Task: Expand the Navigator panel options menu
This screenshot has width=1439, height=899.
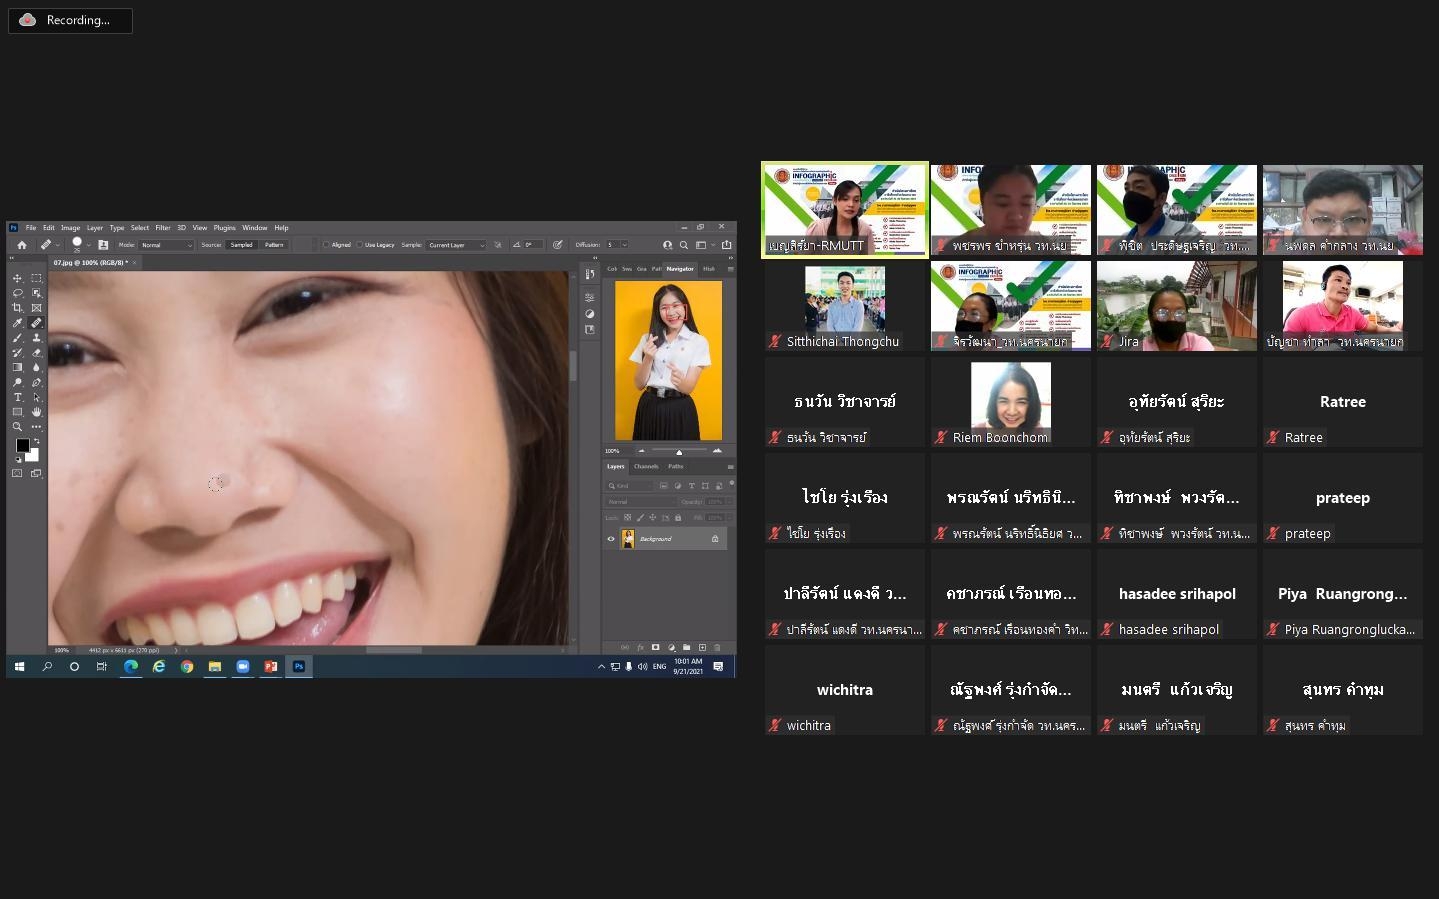Action: [730, 269]
